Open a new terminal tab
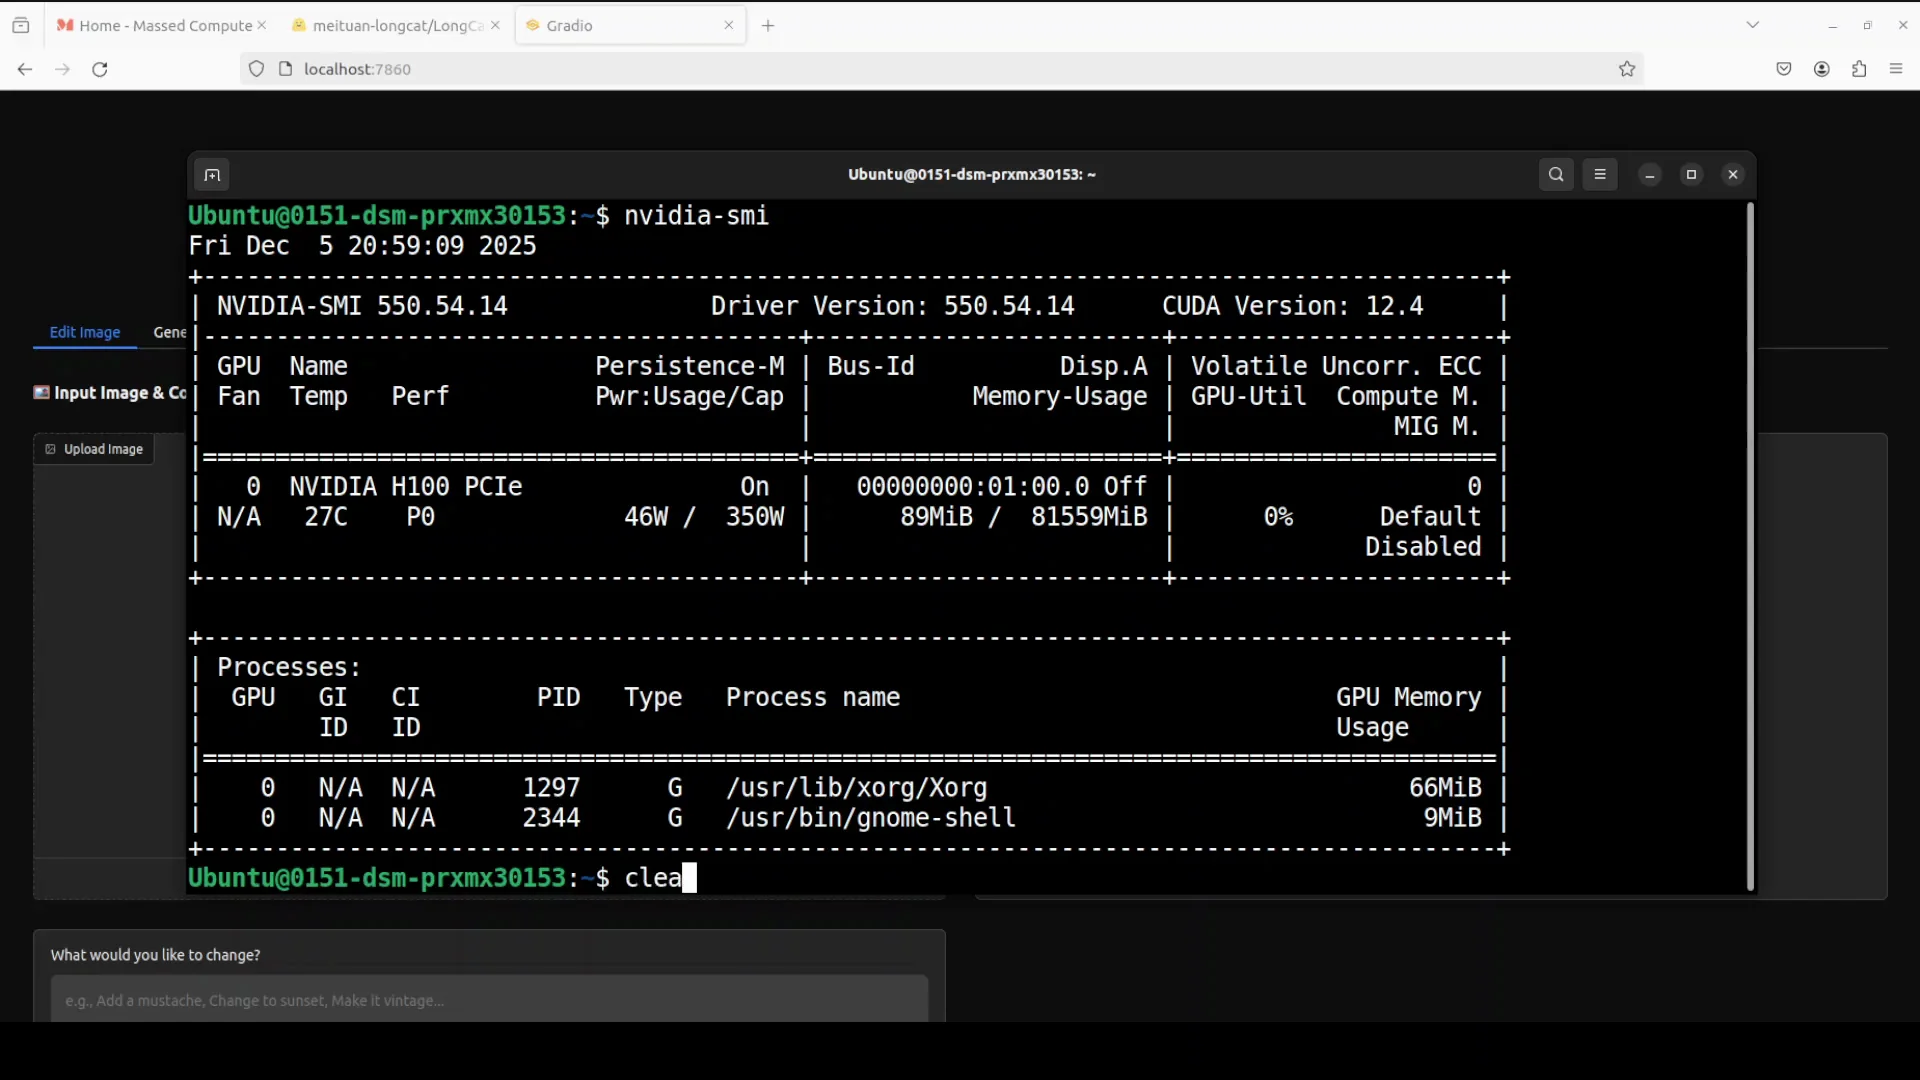 (x=212, y=175)
